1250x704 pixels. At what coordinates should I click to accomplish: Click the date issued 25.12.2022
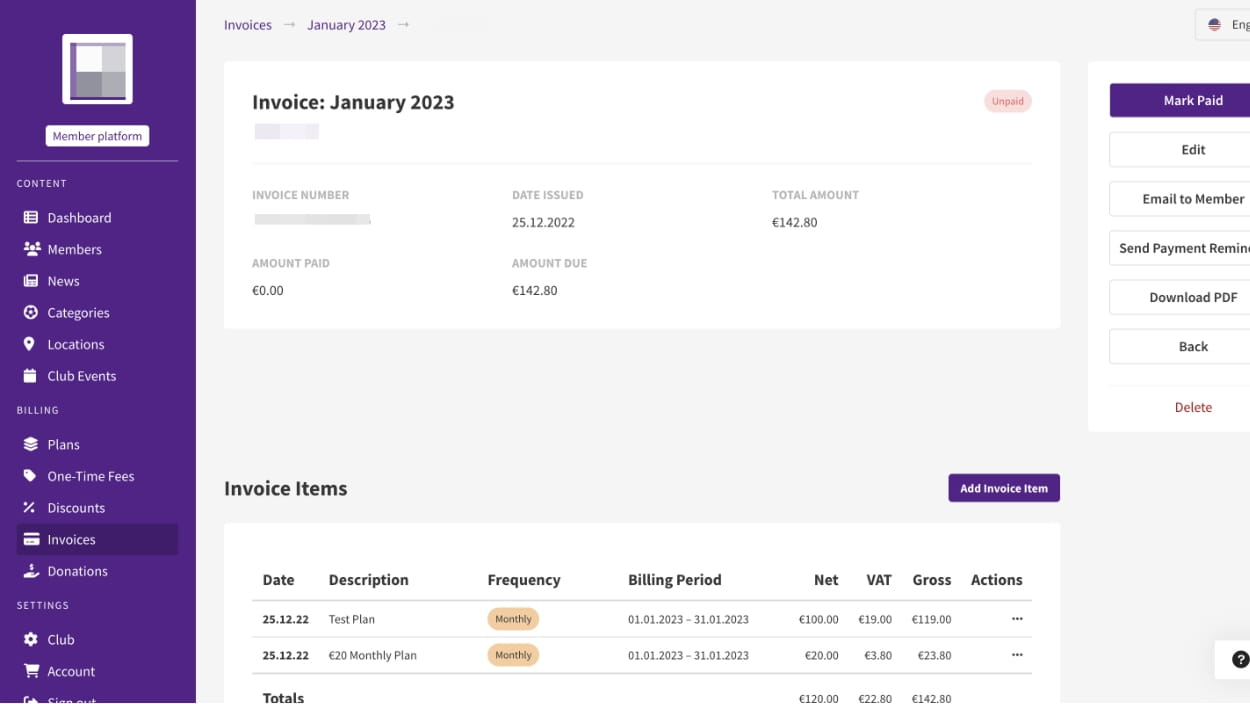click(543, 223)
